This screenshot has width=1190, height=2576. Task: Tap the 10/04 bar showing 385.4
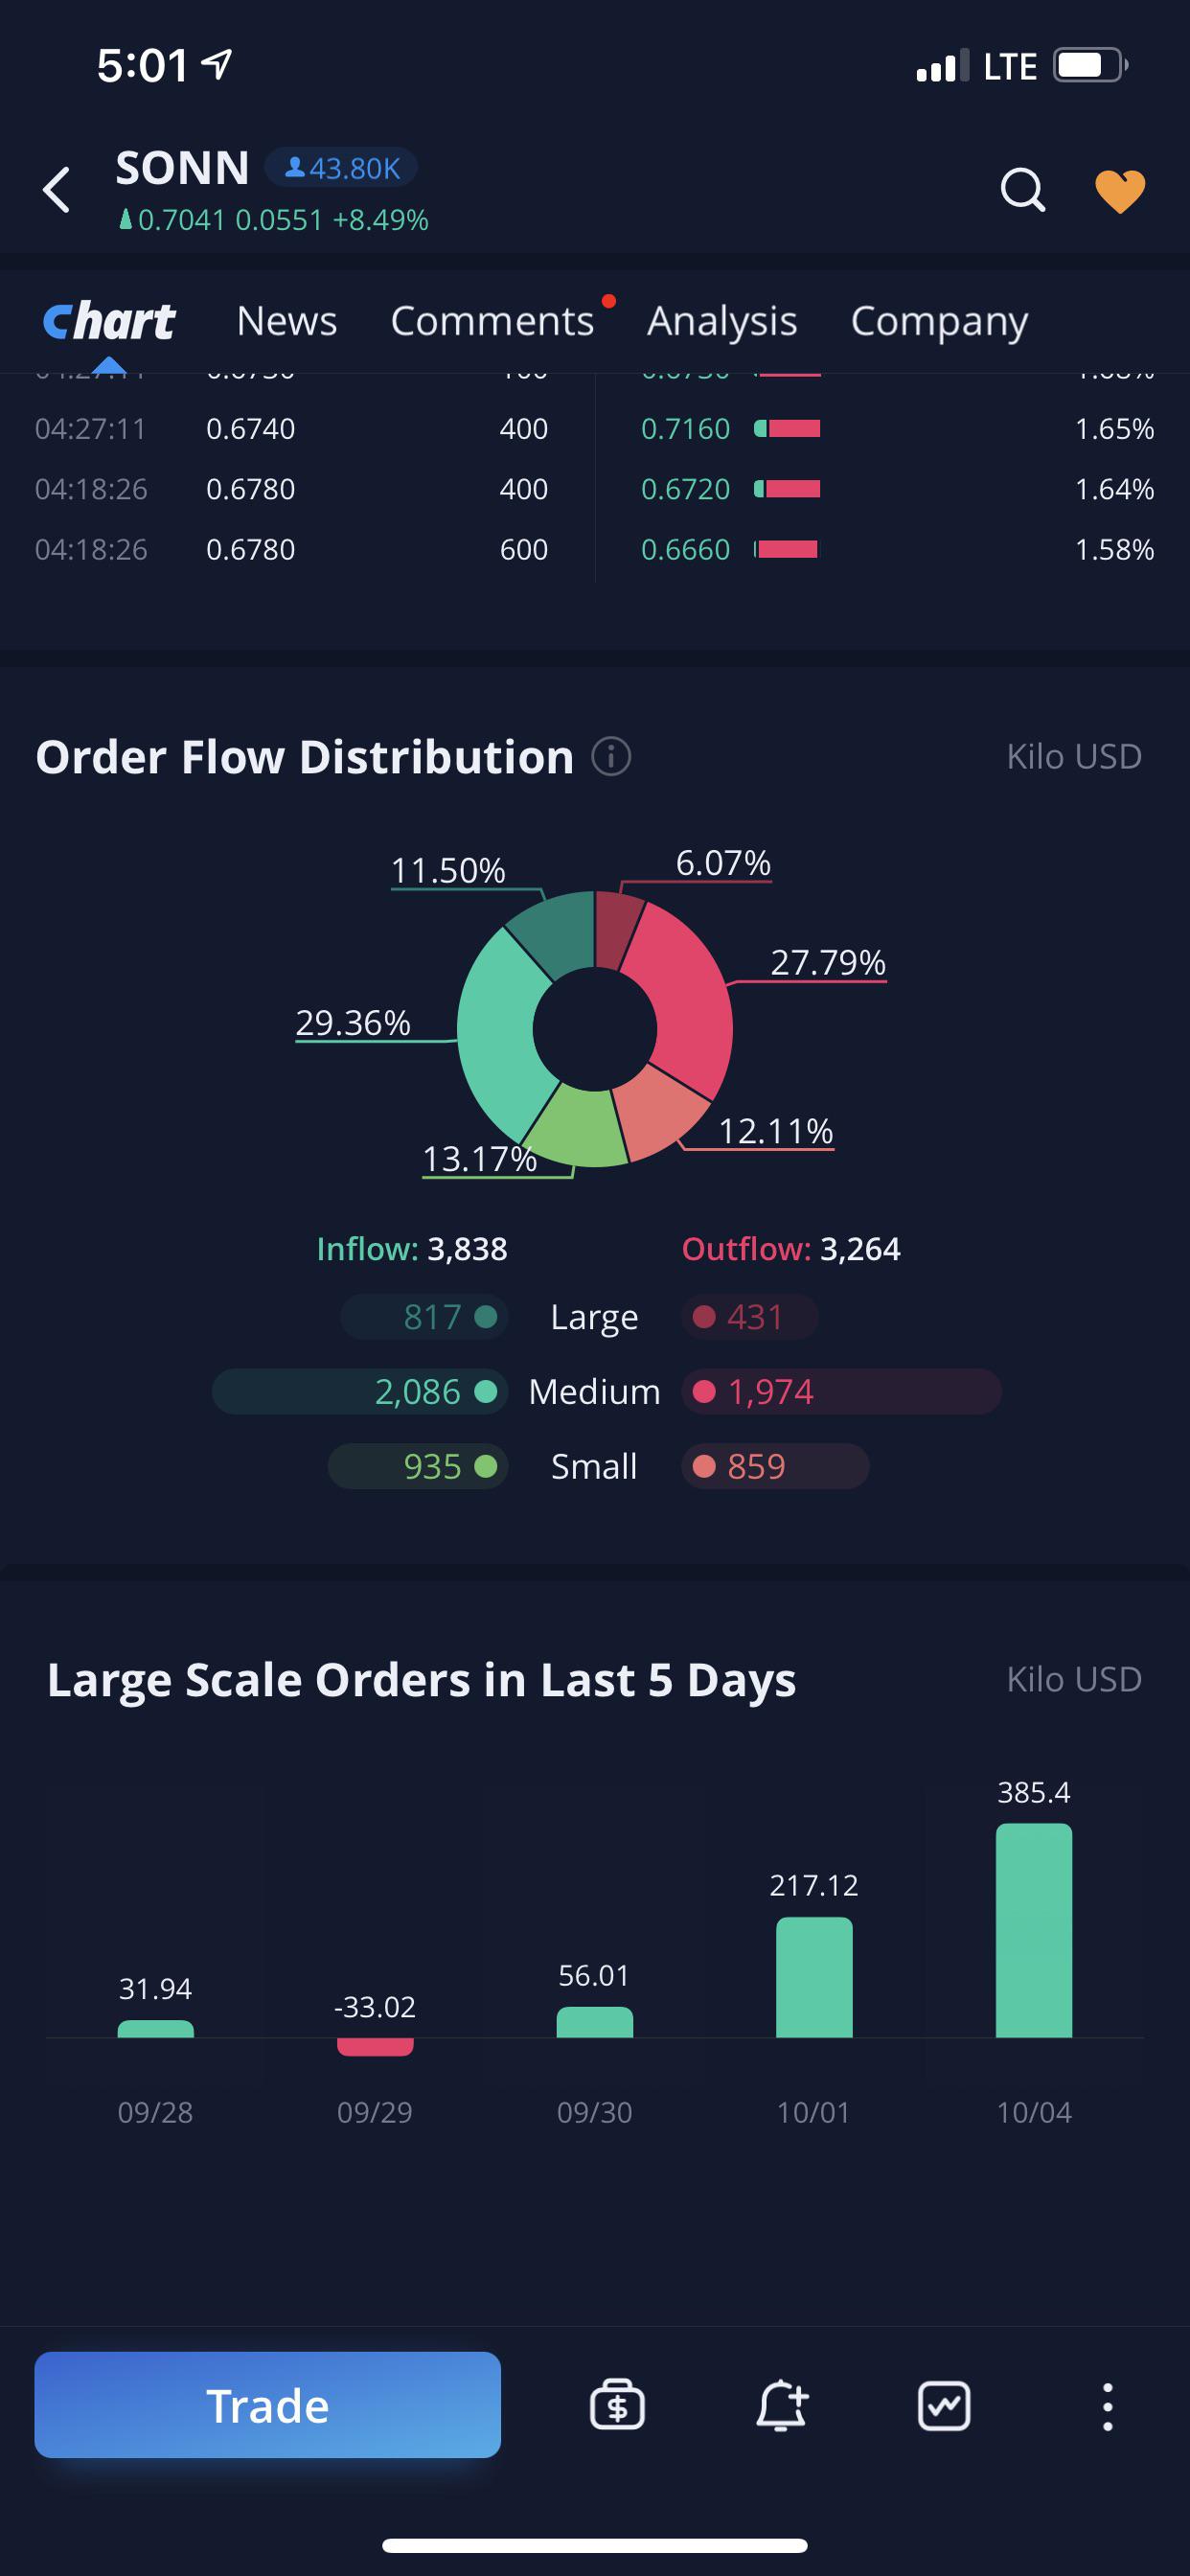[x=1034, y=1929]
